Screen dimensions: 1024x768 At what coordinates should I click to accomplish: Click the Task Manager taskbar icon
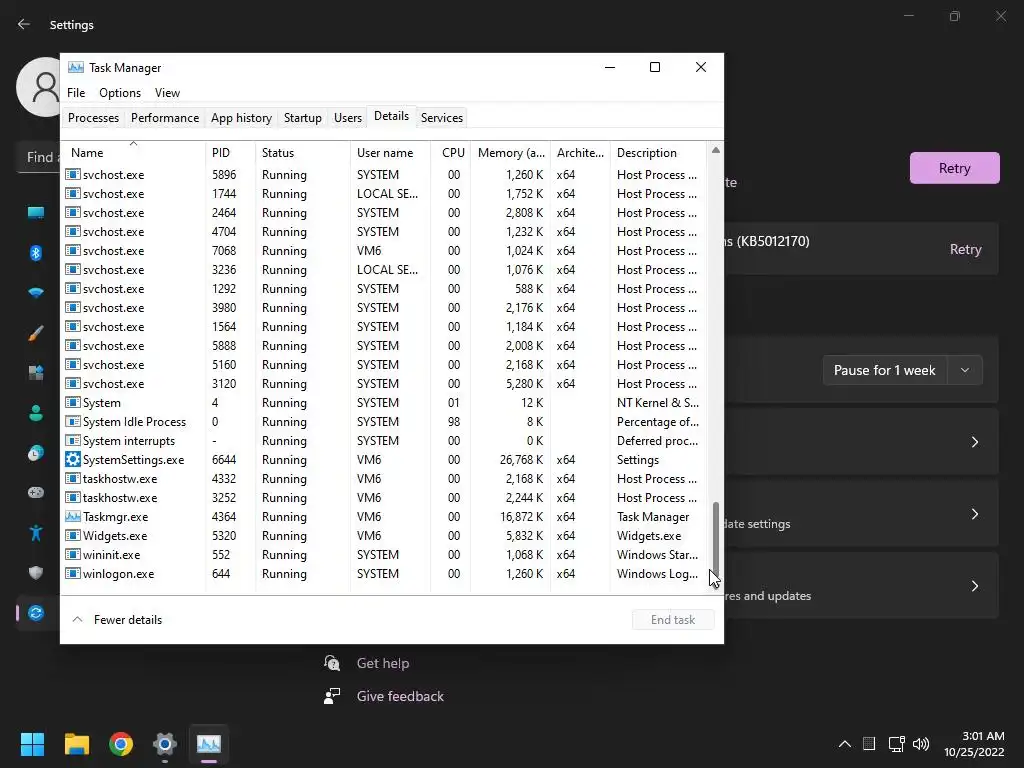[x=209, y=744]
